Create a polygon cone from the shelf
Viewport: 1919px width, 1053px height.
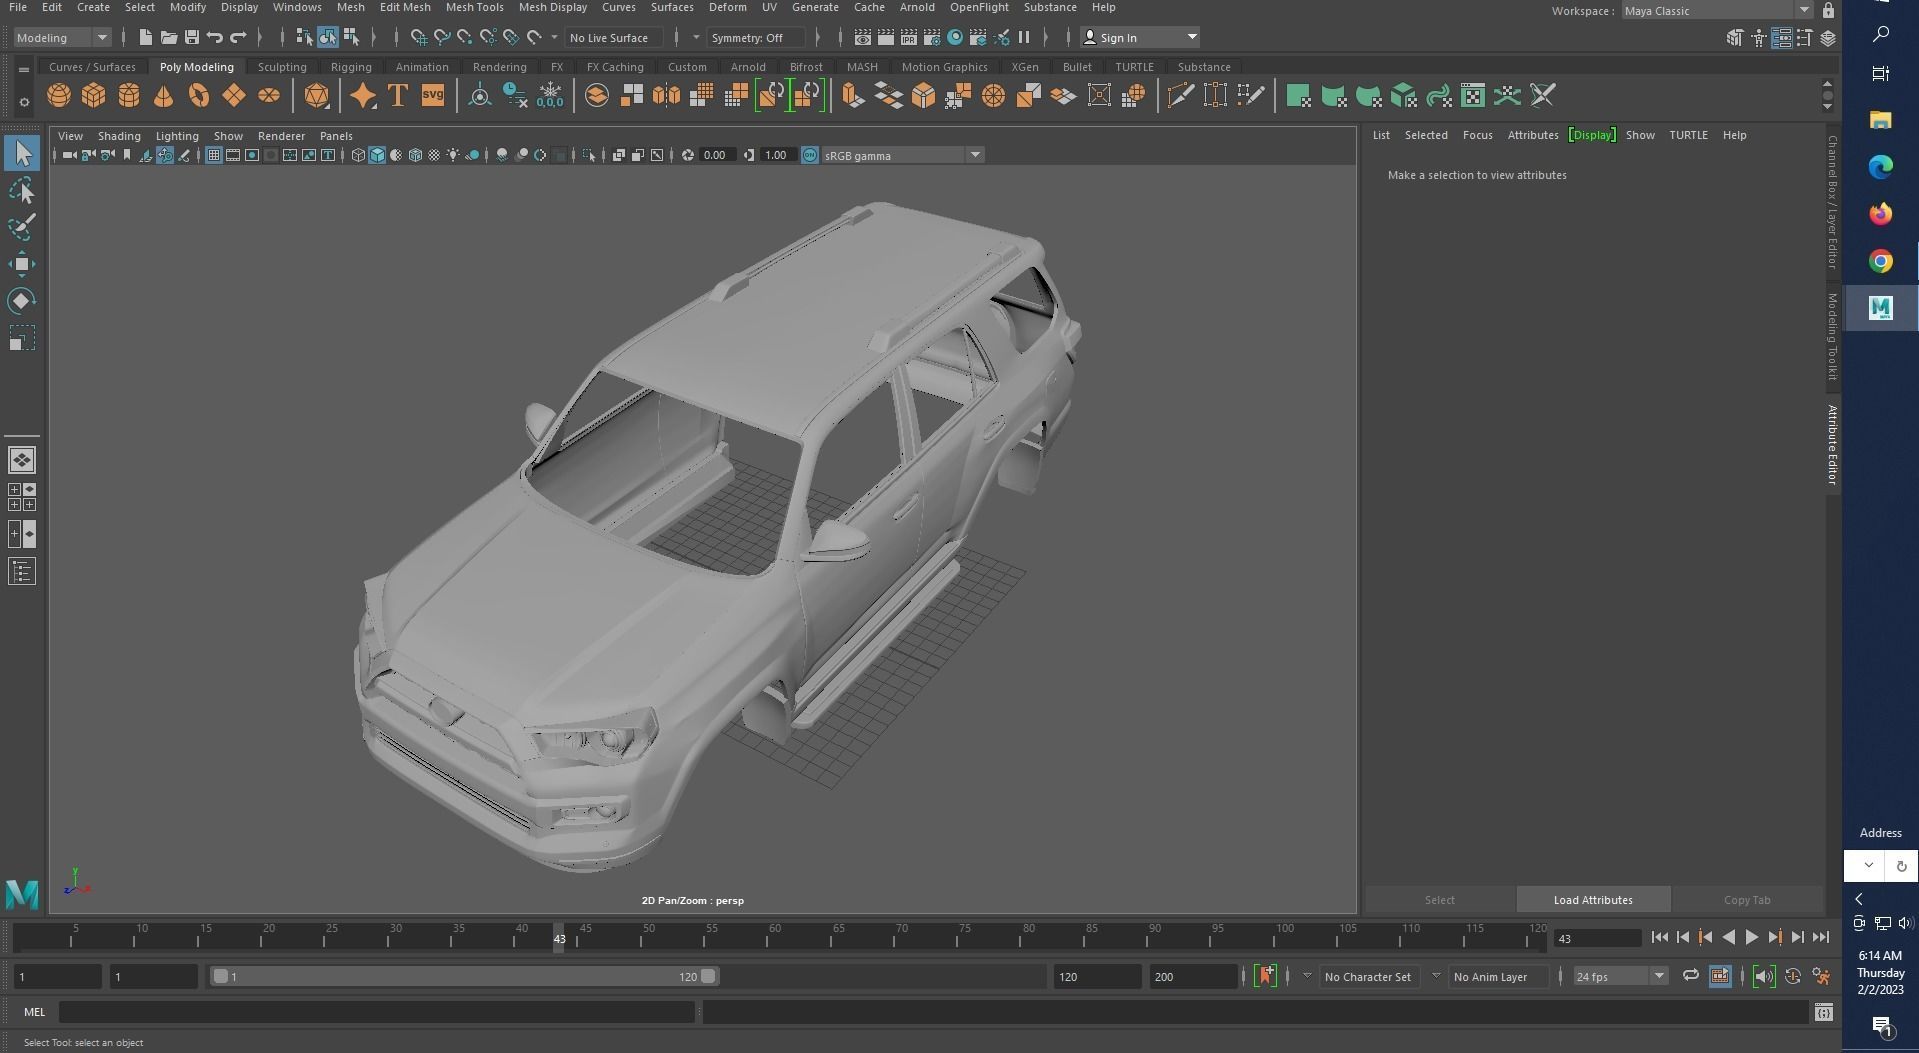[163, 96]
